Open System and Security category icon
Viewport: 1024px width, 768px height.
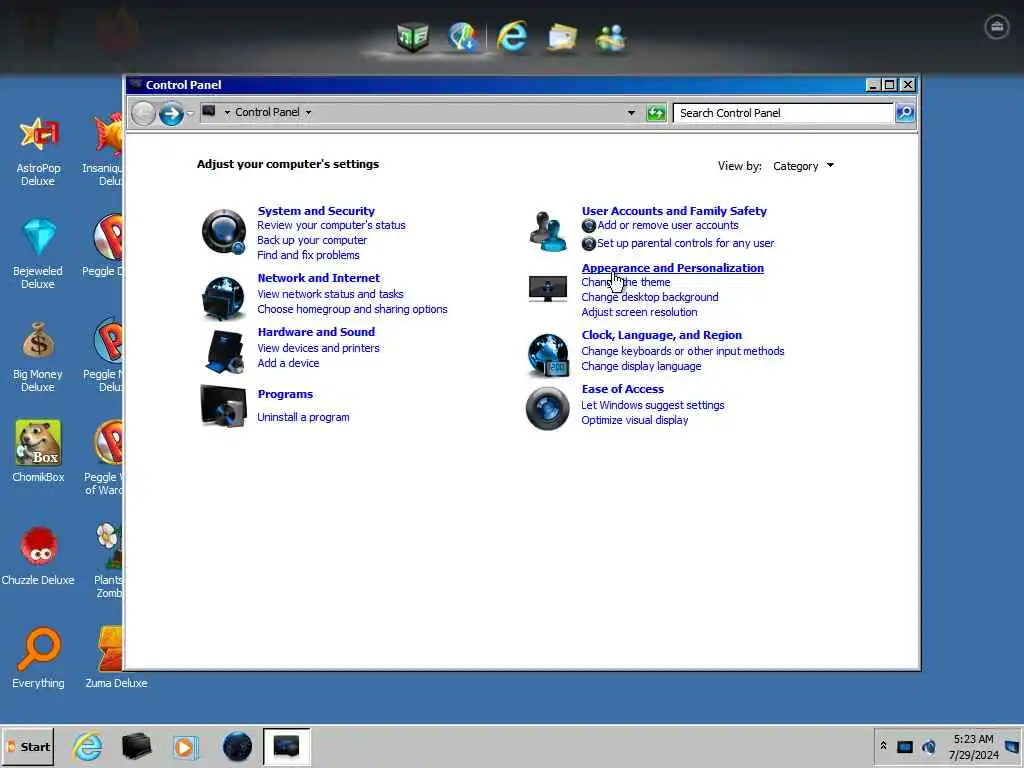(223, 231)
